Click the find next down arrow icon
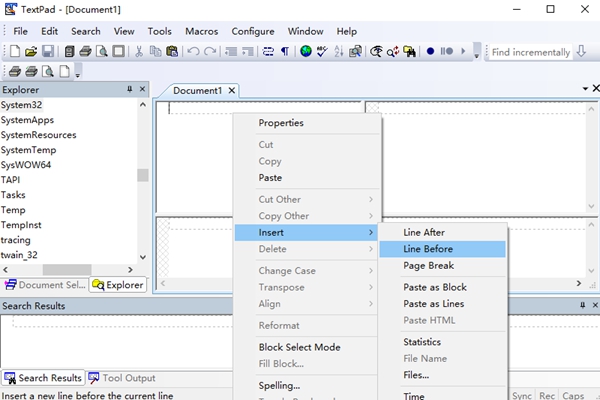Viewport: 600px width, 400px height. 581,52
